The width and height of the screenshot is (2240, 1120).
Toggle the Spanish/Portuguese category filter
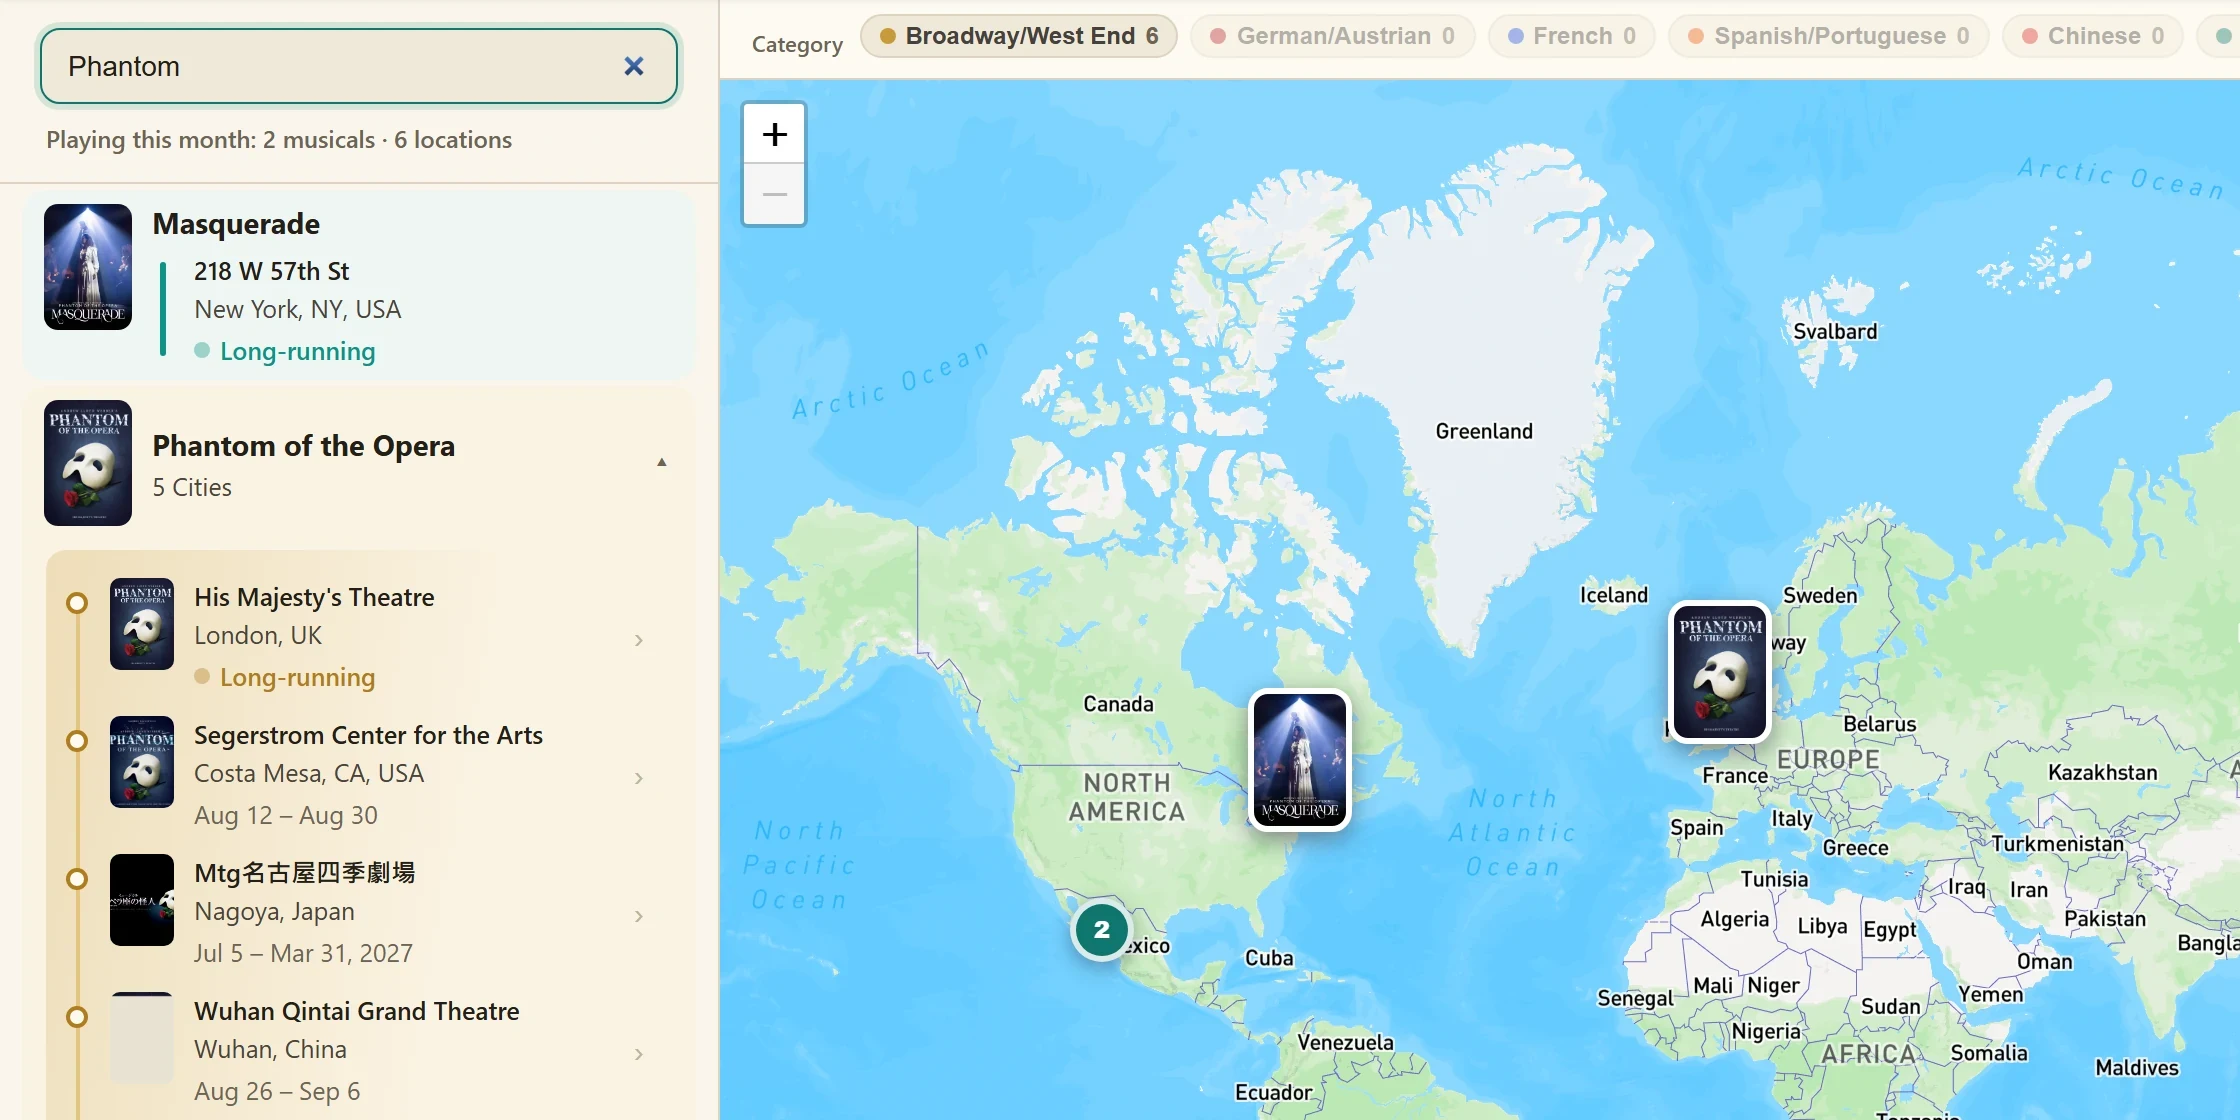pos(1828,36)
